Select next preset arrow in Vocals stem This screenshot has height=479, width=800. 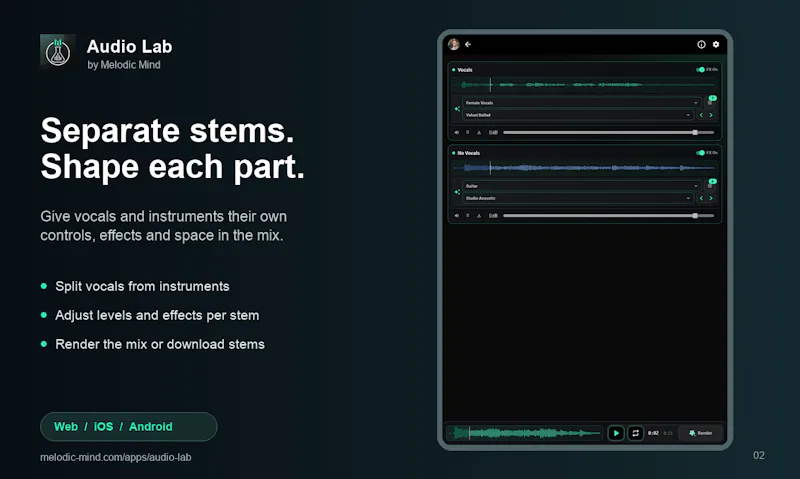[x=711, y=115]
